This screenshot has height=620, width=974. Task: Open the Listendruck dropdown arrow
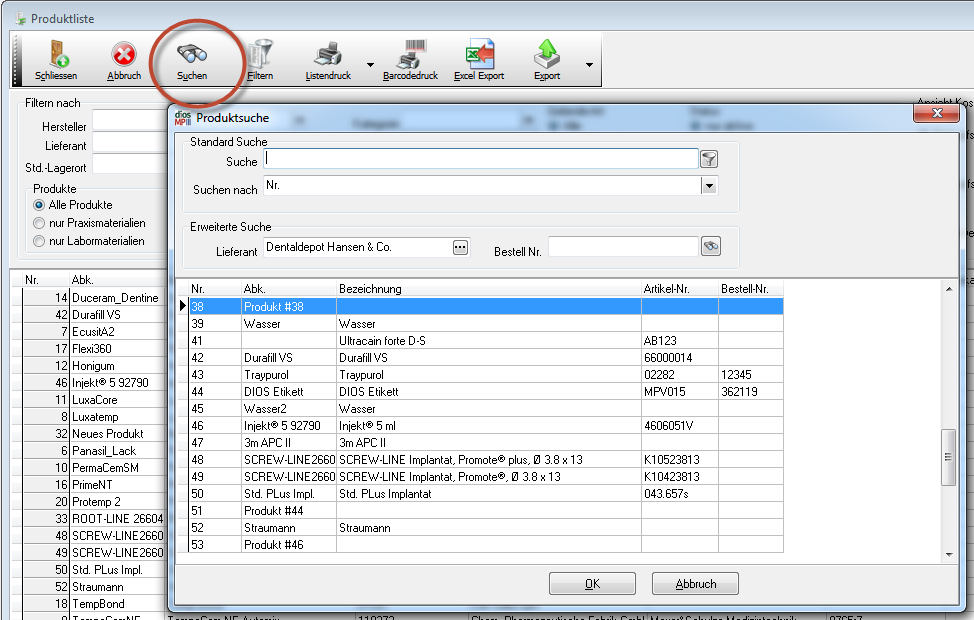[x=370, y=66]
